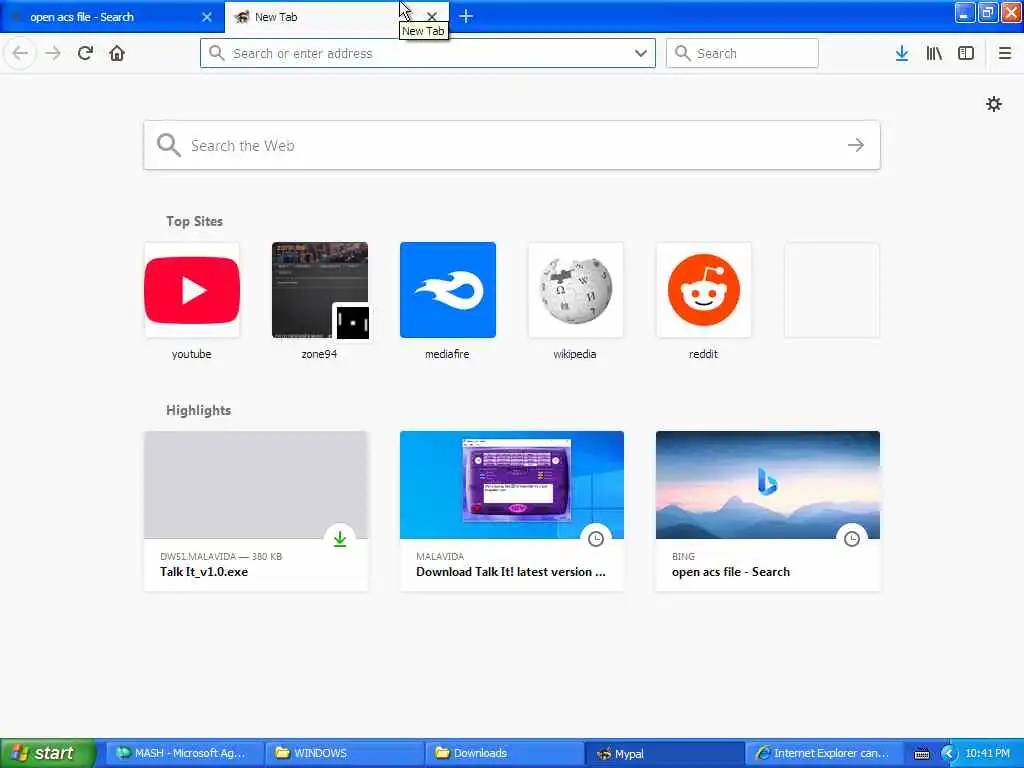Image resolution: width=1024 pixels, height=768 pixels.
Task: Select Mypal taskbar button
Action: 665,753
